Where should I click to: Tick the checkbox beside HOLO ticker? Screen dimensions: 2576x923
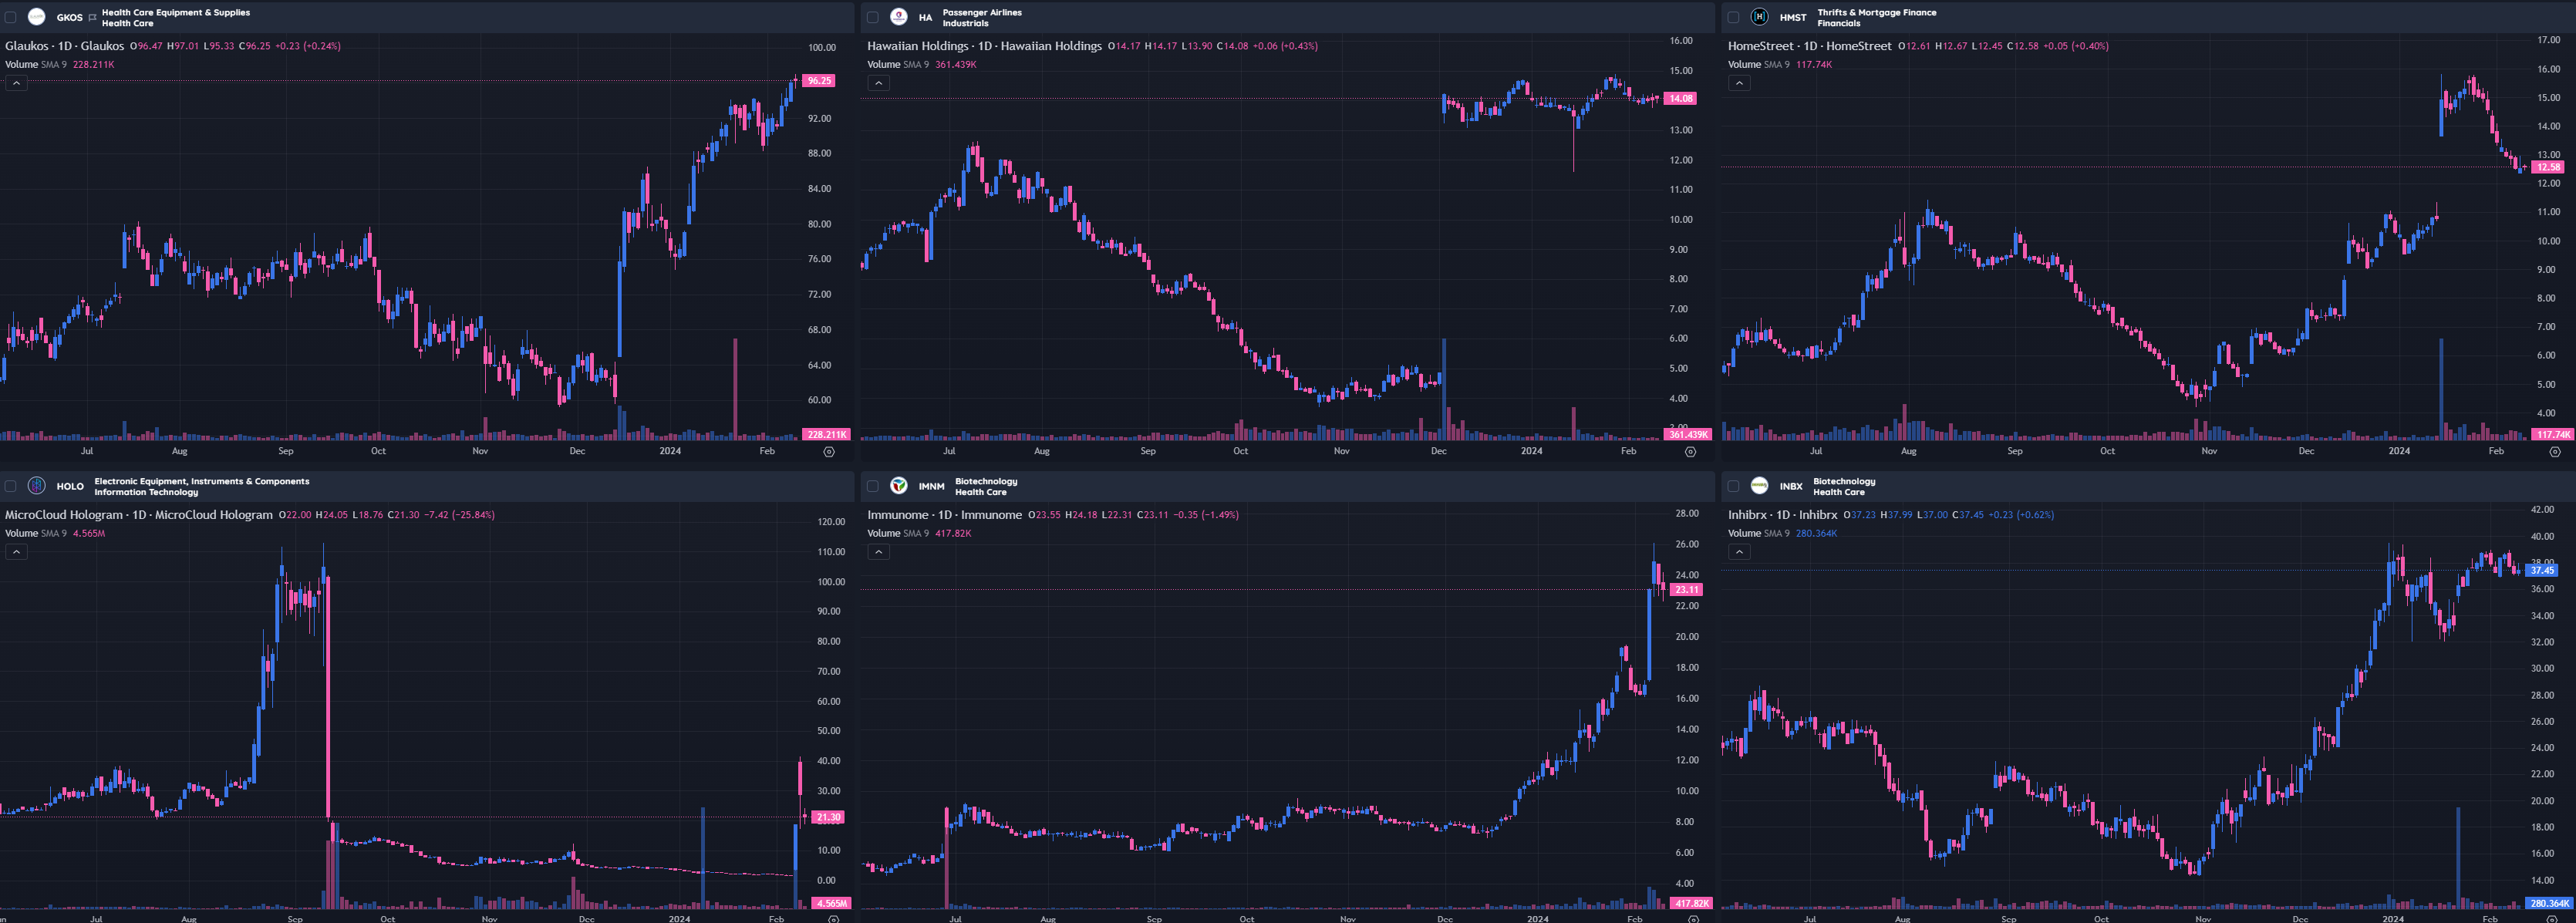pyautogui.click(x=11, y=486)
